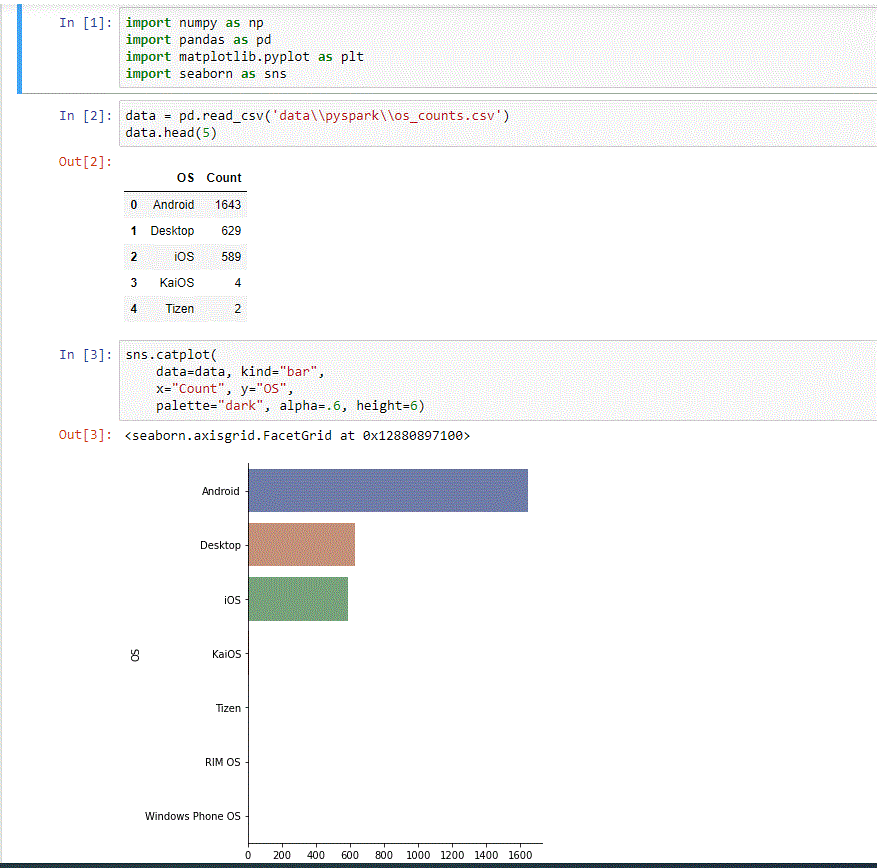Click the 'Tizen' chart axis label
877x868 pixels.
coord(228,708)
